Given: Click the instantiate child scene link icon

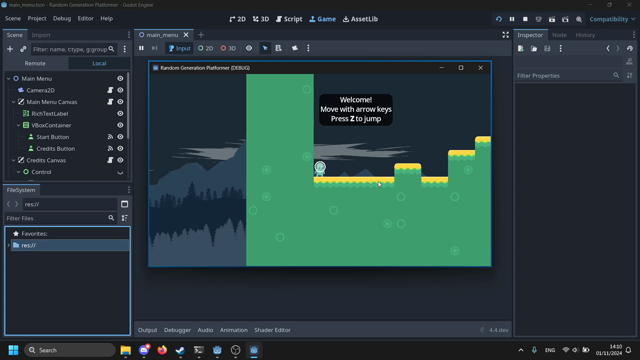Looking at the screenshot, I should pyautogui.click(x=23, y=49).
